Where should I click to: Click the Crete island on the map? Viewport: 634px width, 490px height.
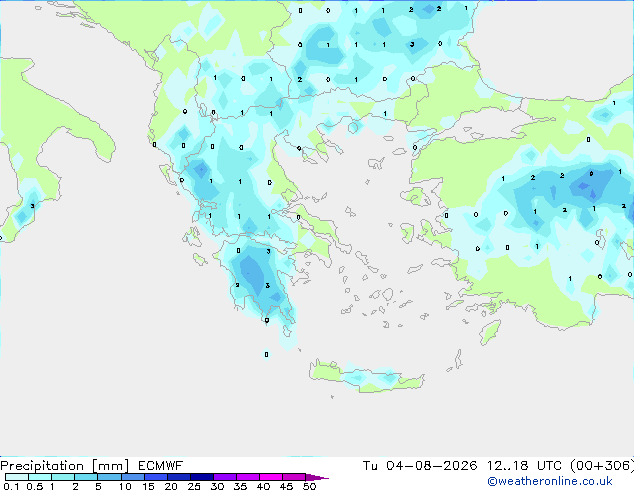tap(366, 377)
